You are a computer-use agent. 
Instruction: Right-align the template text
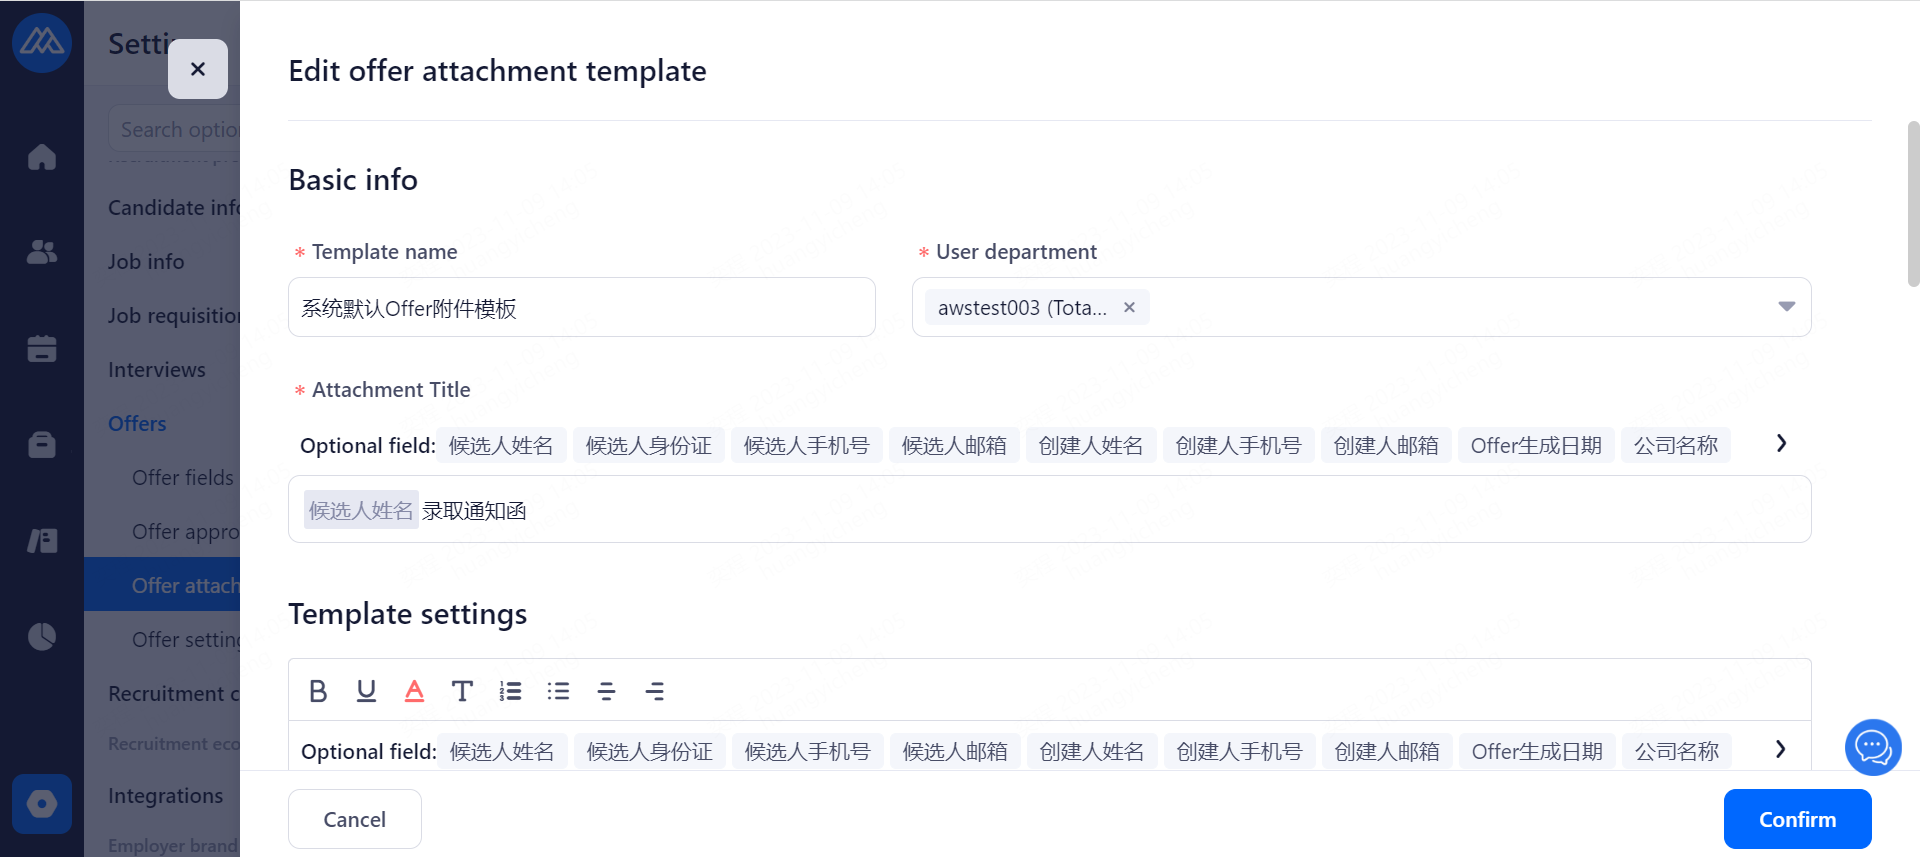(654, 691)
